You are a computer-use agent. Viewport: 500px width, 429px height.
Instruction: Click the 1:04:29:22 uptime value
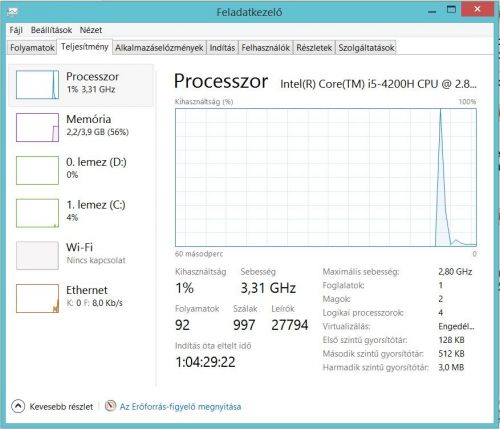coord(205,362)
